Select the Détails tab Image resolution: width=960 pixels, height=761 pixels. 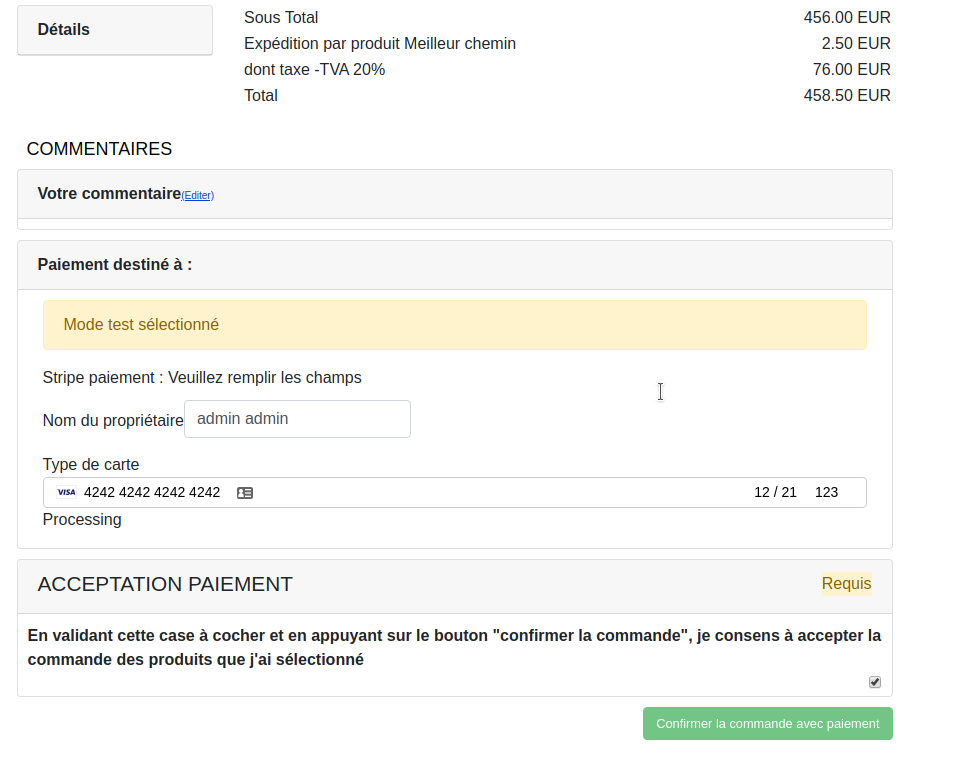click(x=115, y=30)
